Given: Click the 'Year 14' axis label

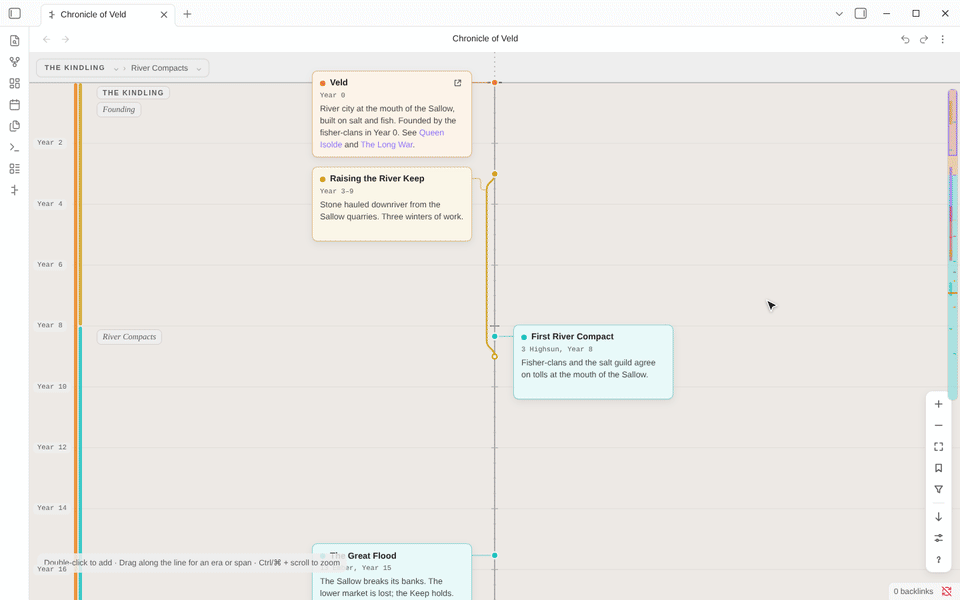Looking at the screenshot, I should [x=52, y=508].
